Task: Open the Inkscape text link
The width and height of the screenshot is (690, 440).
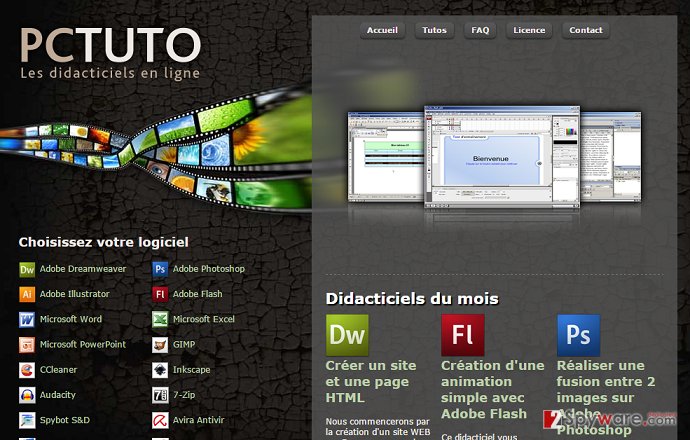Action: (x=191, y=370)
